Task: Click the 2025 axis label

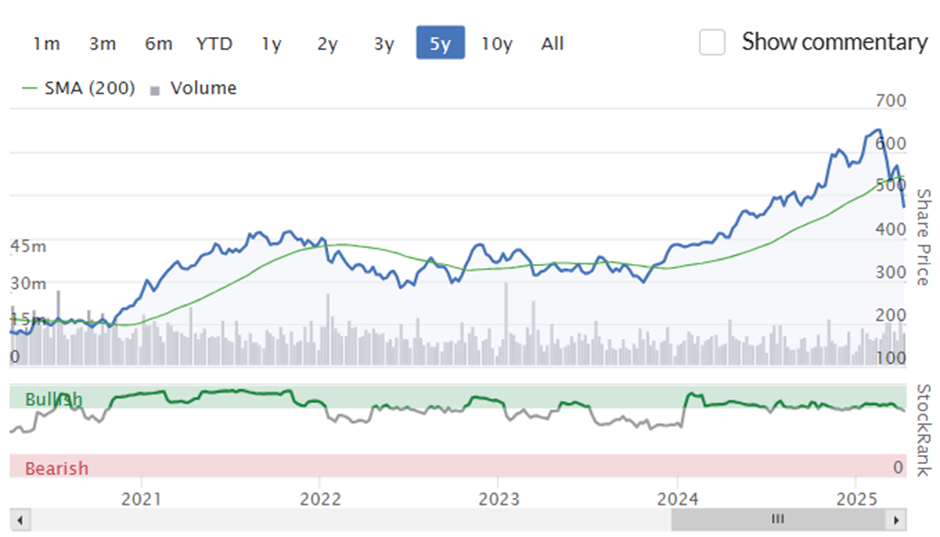Action: click(857, 499)
